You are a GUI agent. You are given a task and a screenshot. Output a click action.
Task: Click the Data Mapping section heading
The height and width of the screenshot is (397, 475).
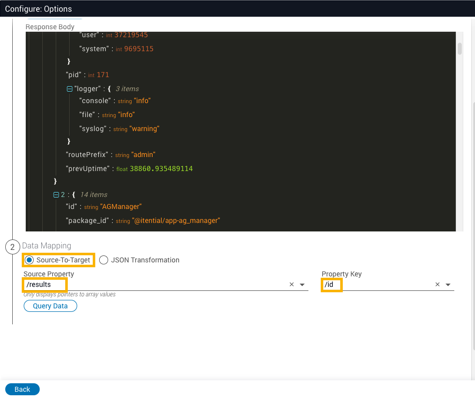click(47, 246)
